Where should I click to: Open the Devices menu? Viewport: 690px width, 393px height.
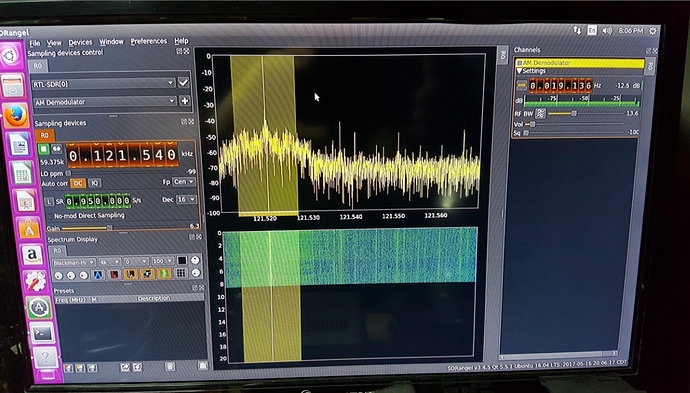pyautogui.click(x=80, y=42)
